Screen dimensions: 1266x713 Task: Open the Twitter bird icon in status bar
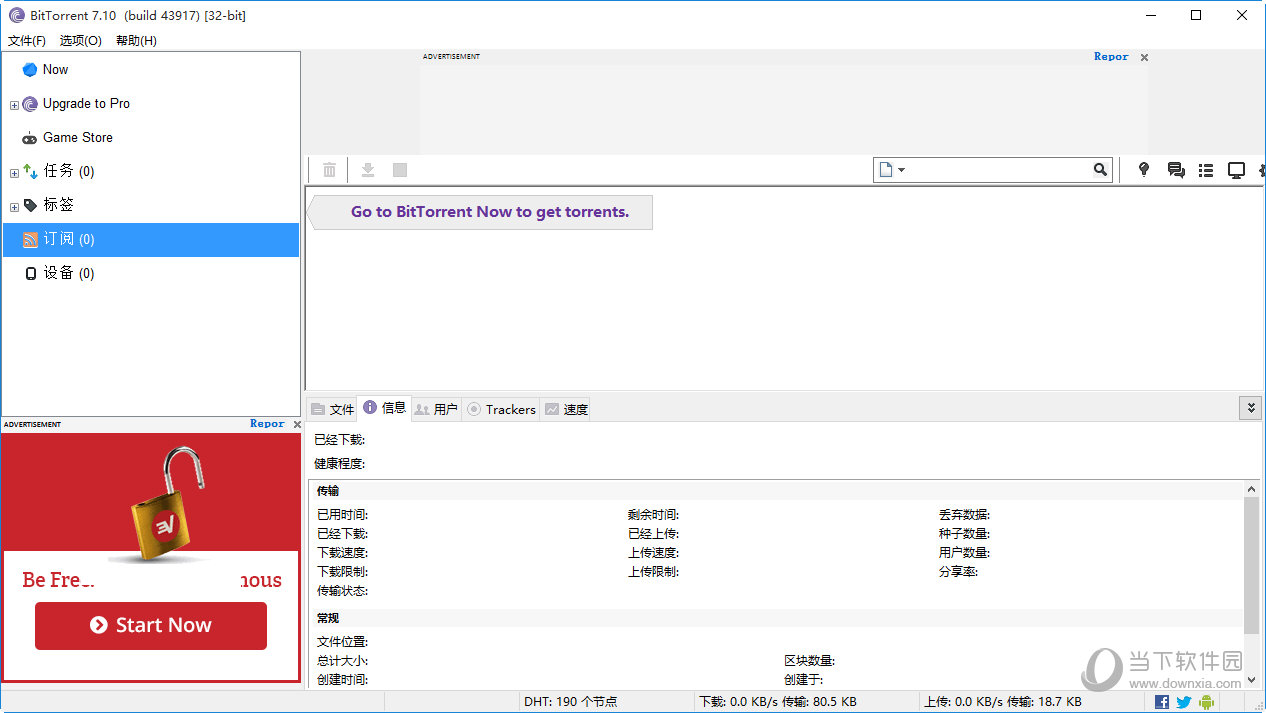point(1184,702)
